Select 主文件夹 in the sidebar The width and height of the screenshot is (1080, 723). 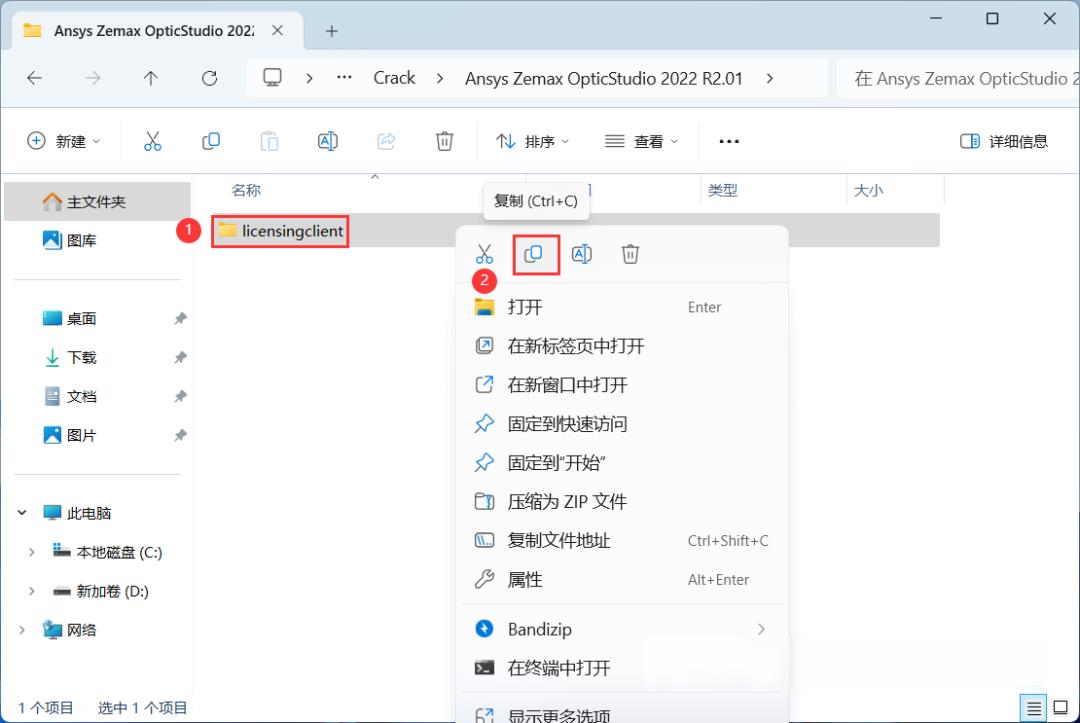(x=97, y=202)
